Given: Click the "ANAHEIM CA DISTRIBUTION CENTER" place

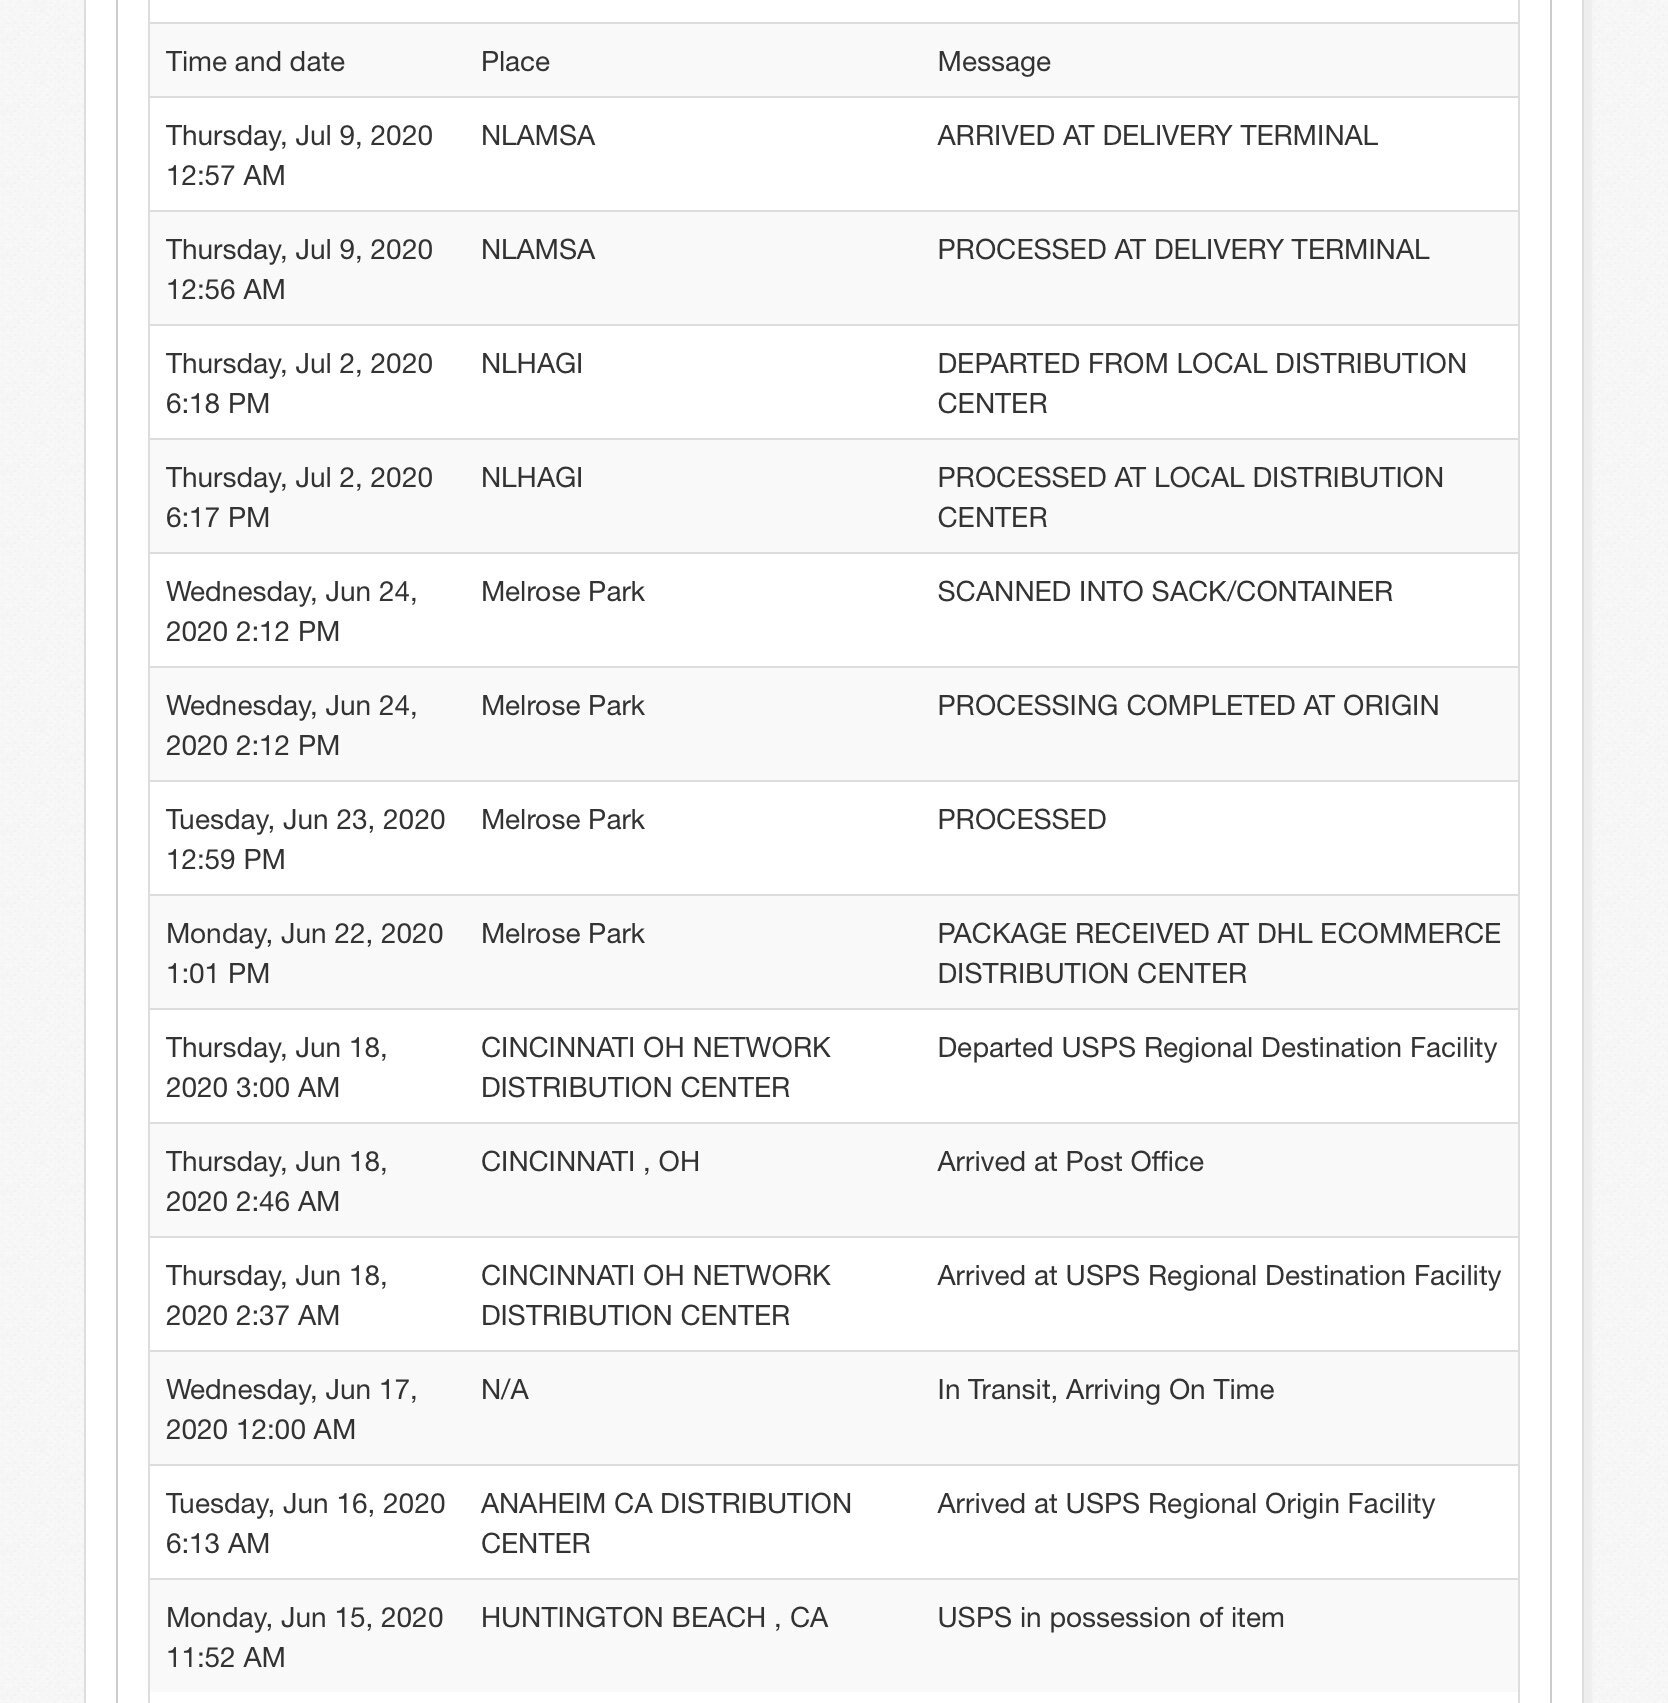Looking at the screenshot, I should tap(665, 1523).
